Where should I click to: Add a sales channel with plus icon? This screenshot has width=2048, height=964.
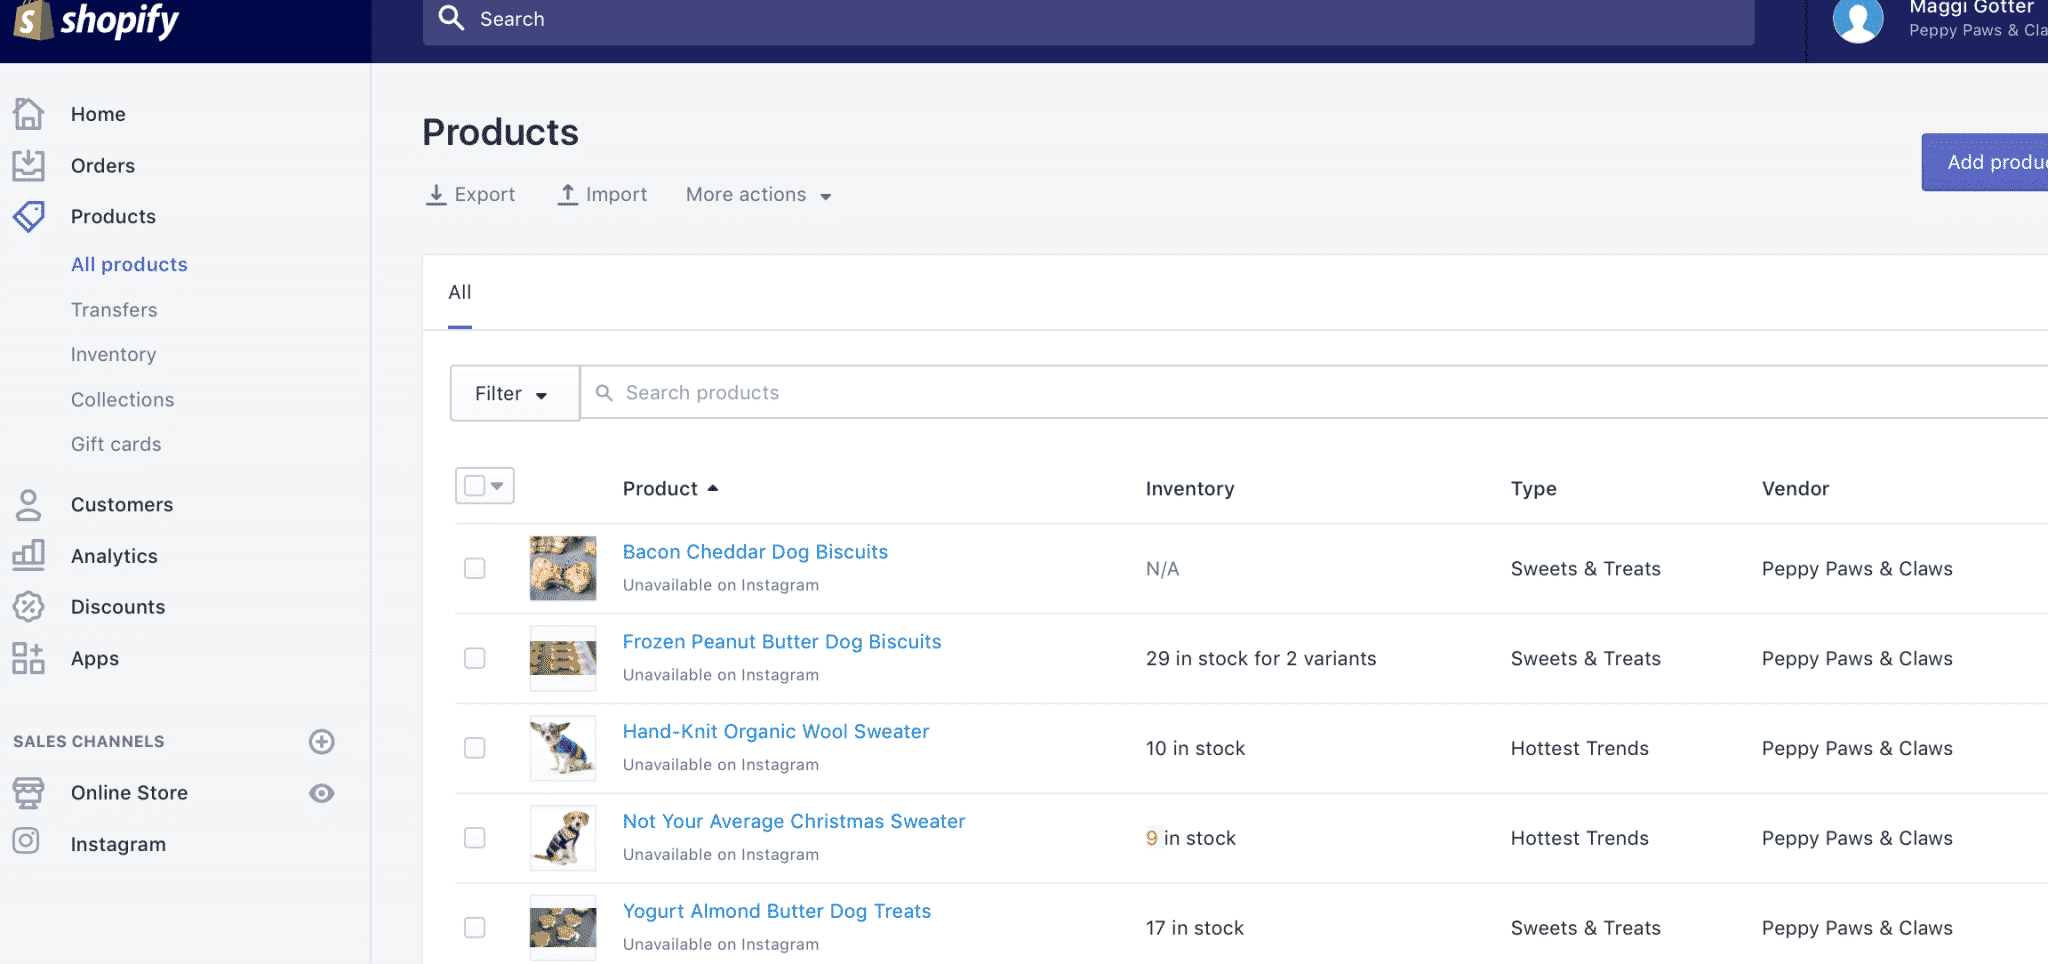321,741
